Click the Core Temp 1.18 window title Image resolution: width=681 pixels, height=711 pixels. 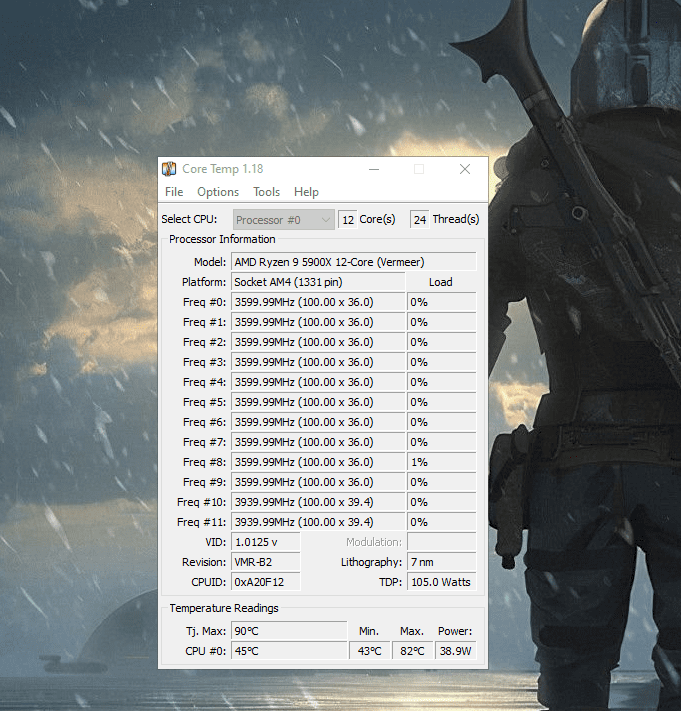click(223, 169)
